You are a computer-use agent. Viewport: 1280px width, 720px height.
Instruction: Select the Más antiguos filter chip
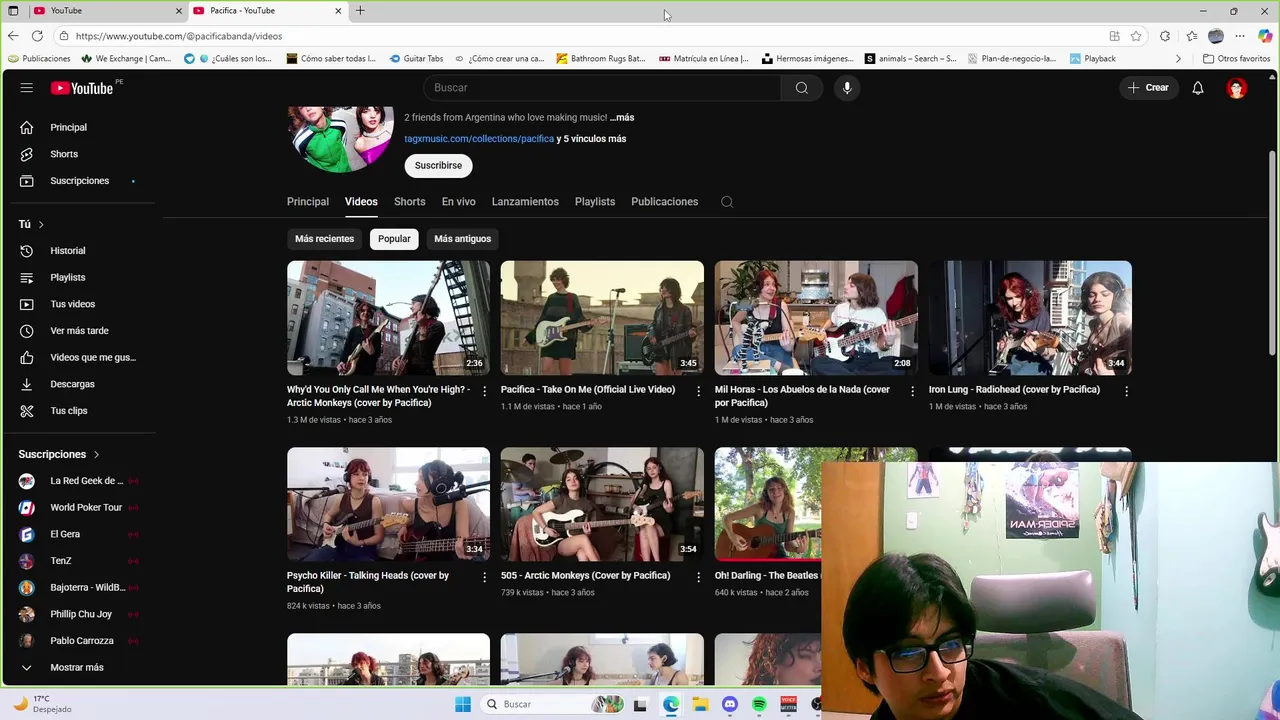pyautogui.click(x=462, y=239)
